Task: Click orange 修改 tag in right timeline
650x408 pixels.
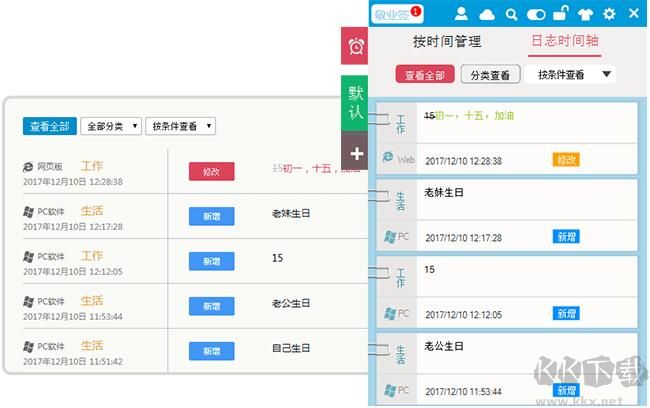Action: click(566, 160)
